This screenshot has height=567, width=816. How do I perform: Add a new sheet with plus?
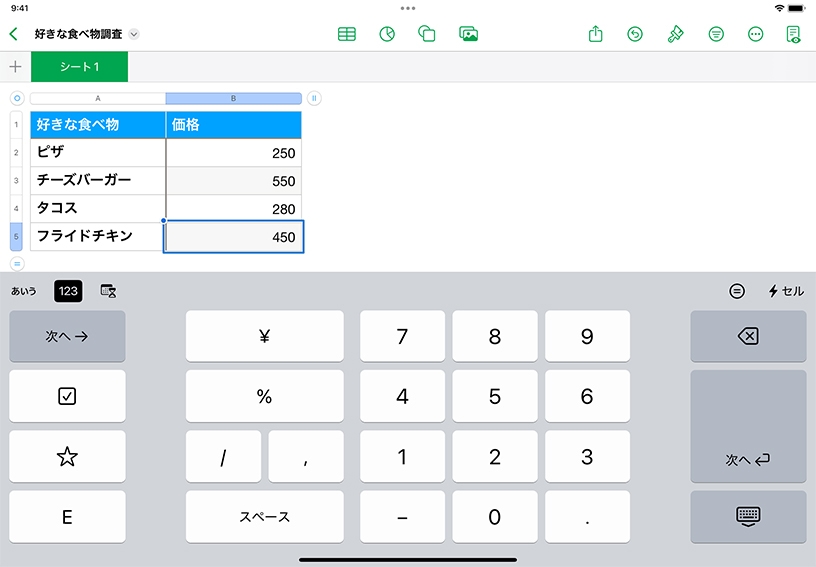pos(15,67)
